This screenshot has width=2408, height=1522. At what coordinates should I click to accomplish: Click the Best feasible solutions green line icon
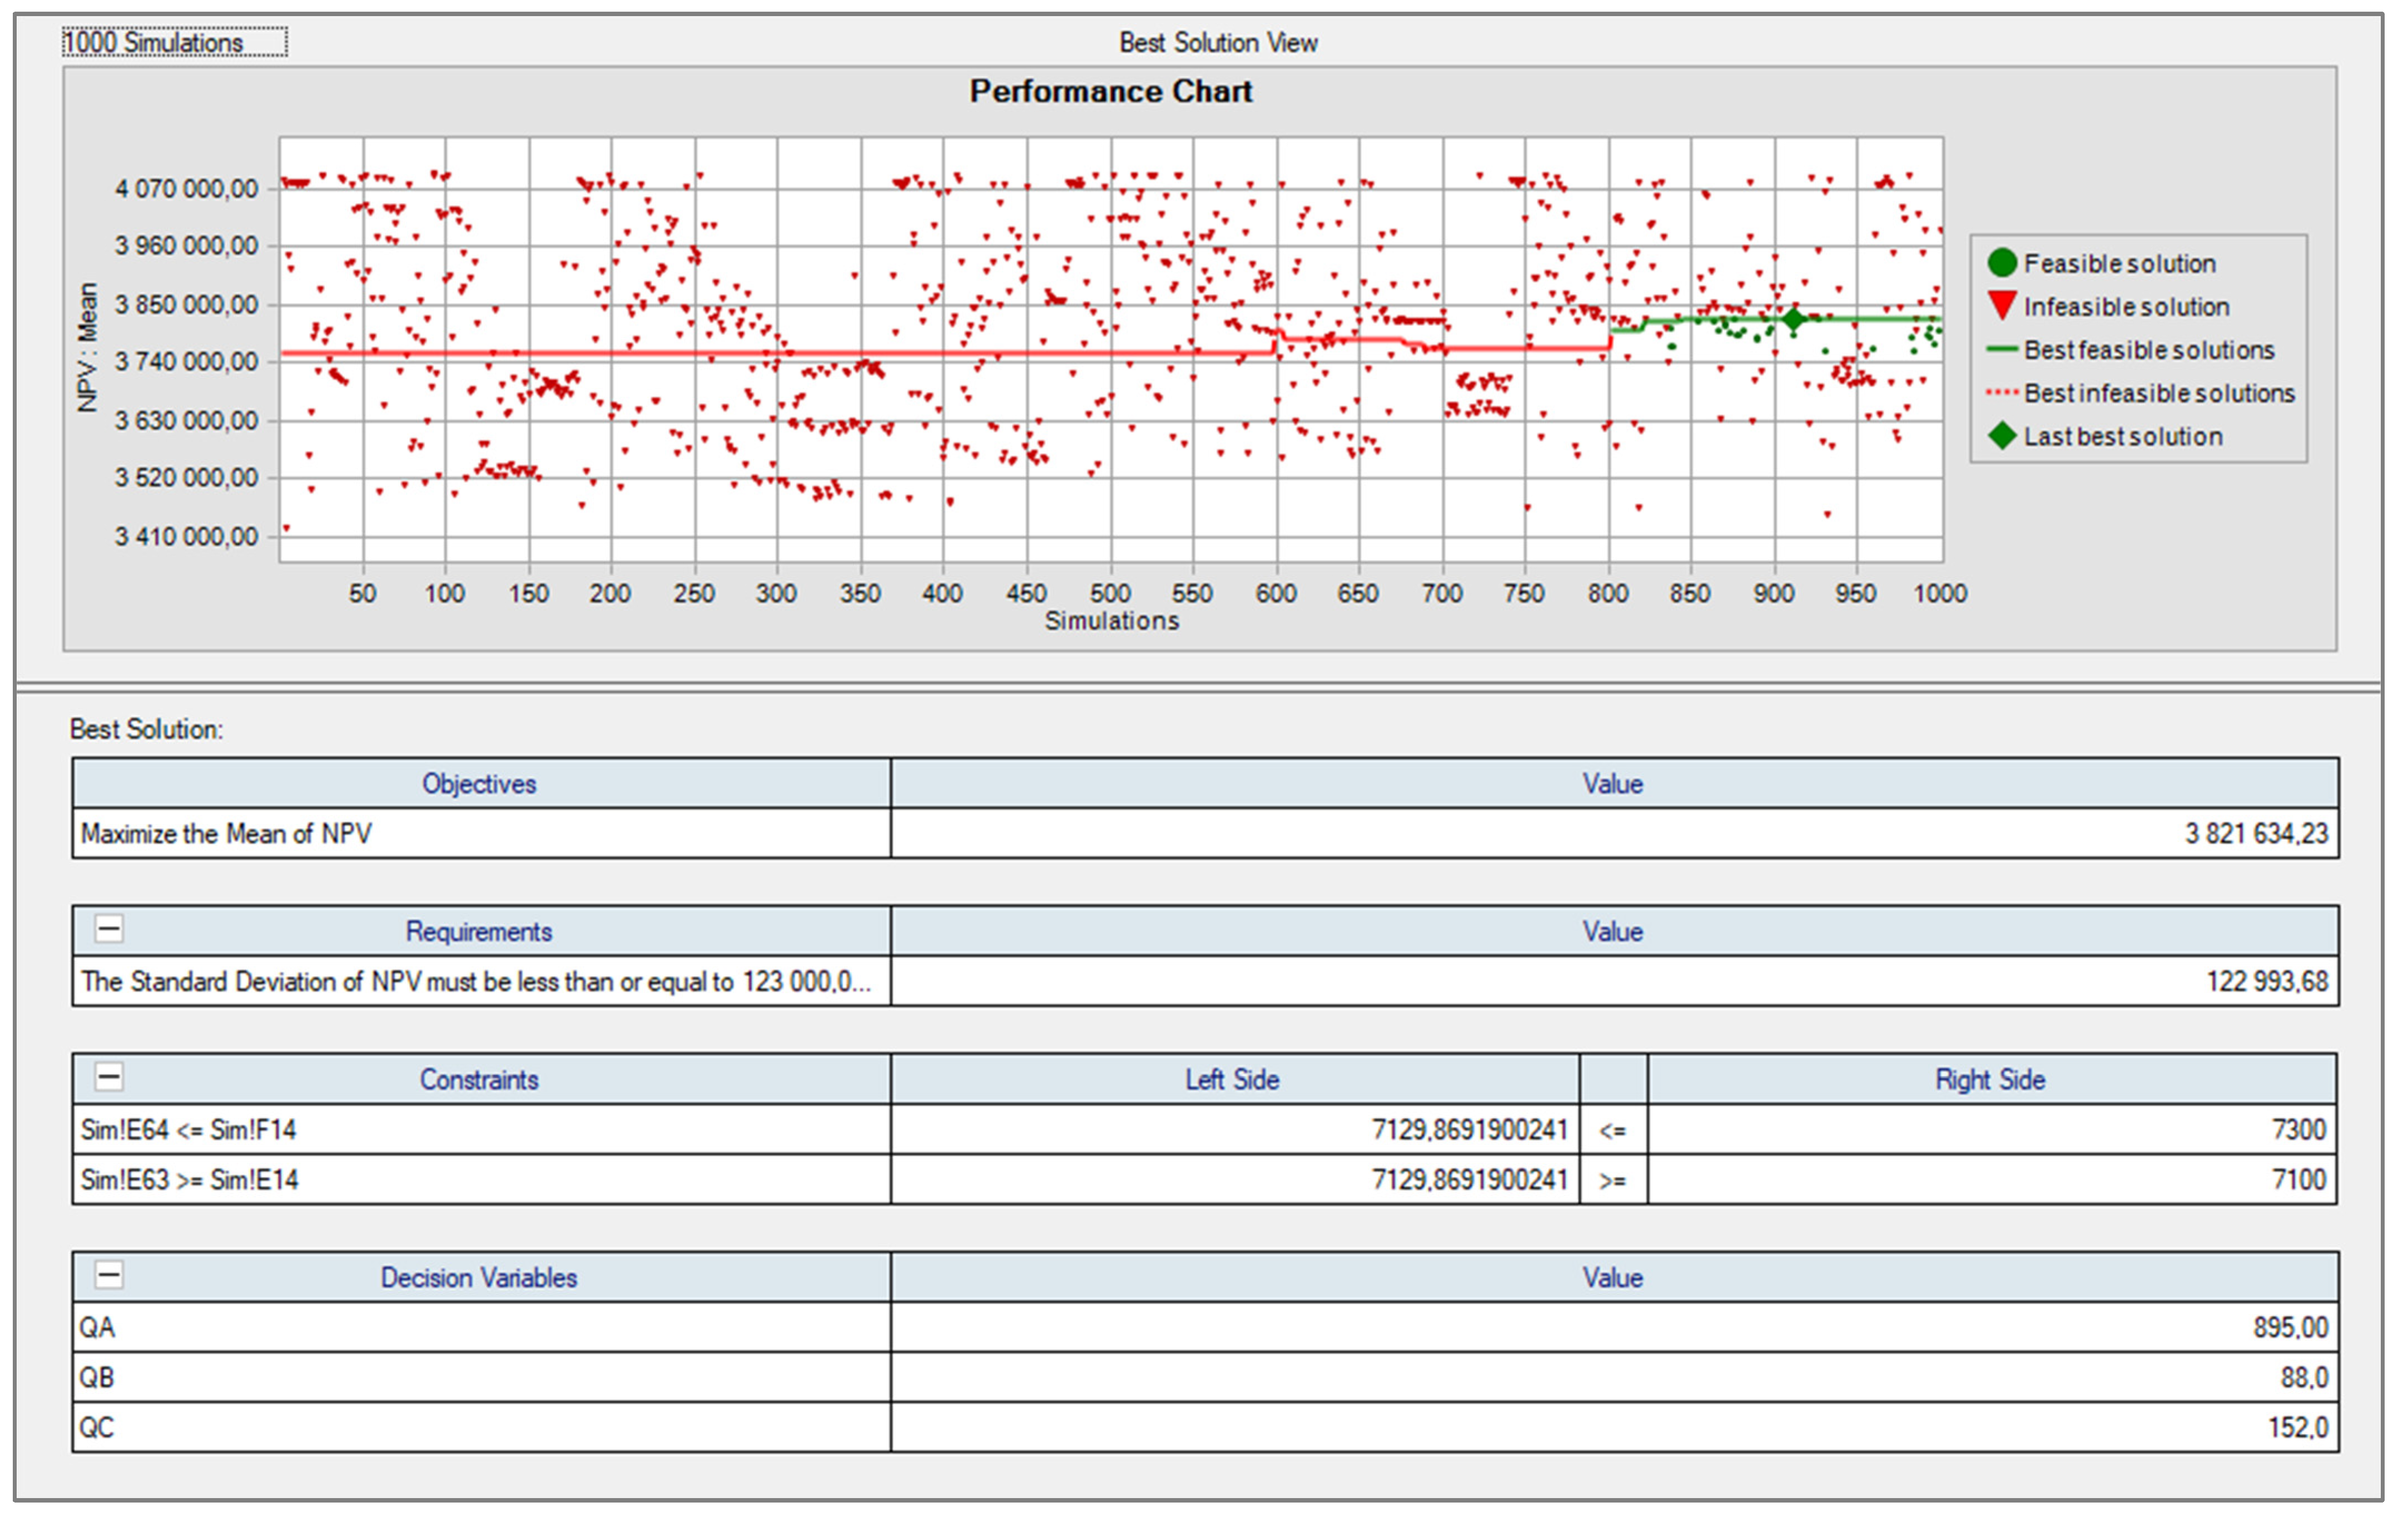coord(2001,349)
